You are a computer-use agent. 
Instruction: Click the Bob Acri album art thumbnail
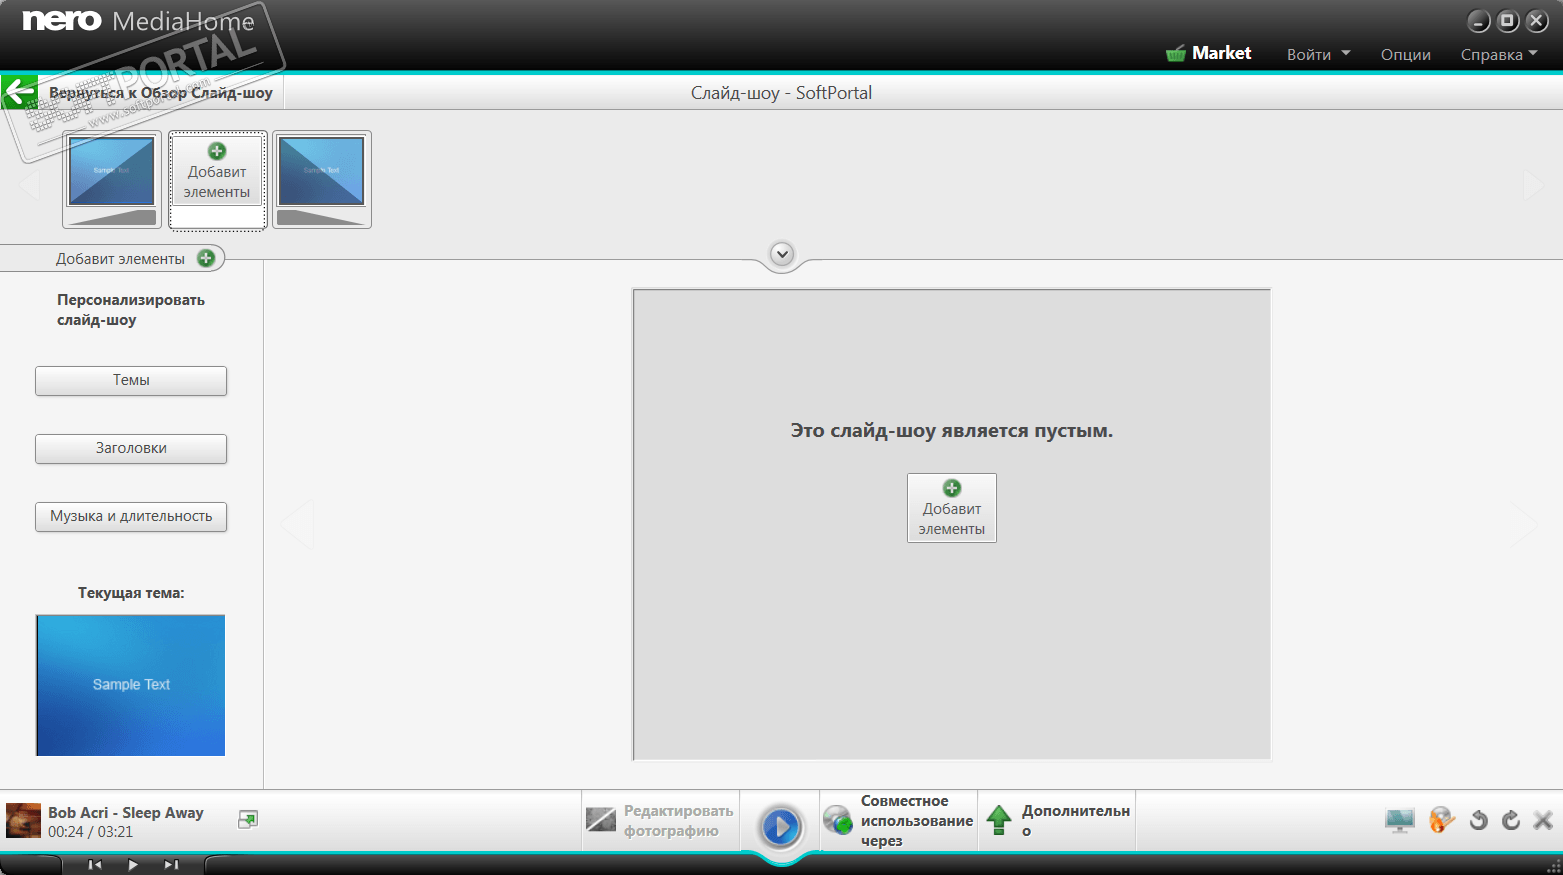[23, 820]
